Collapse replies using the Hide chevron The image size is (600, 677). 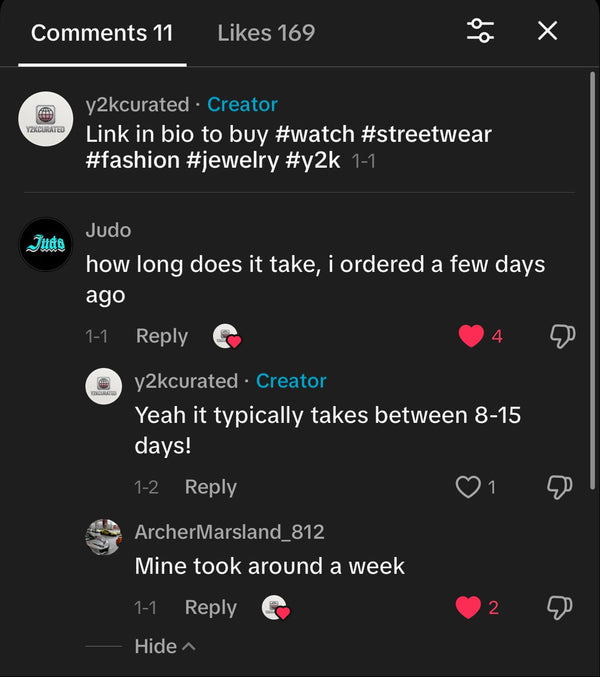pyautogui.click(x=165, y=646)
